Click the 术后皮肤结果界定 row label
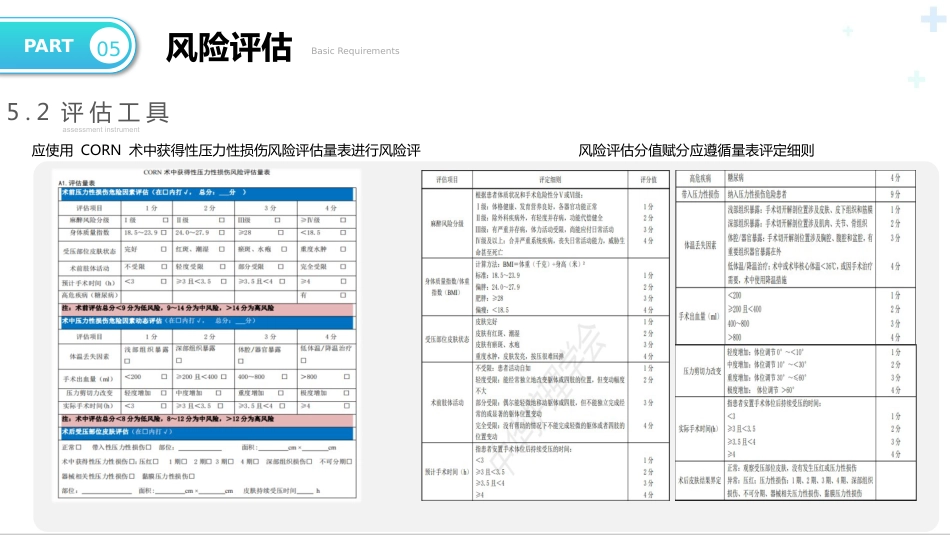 [700, 480]
